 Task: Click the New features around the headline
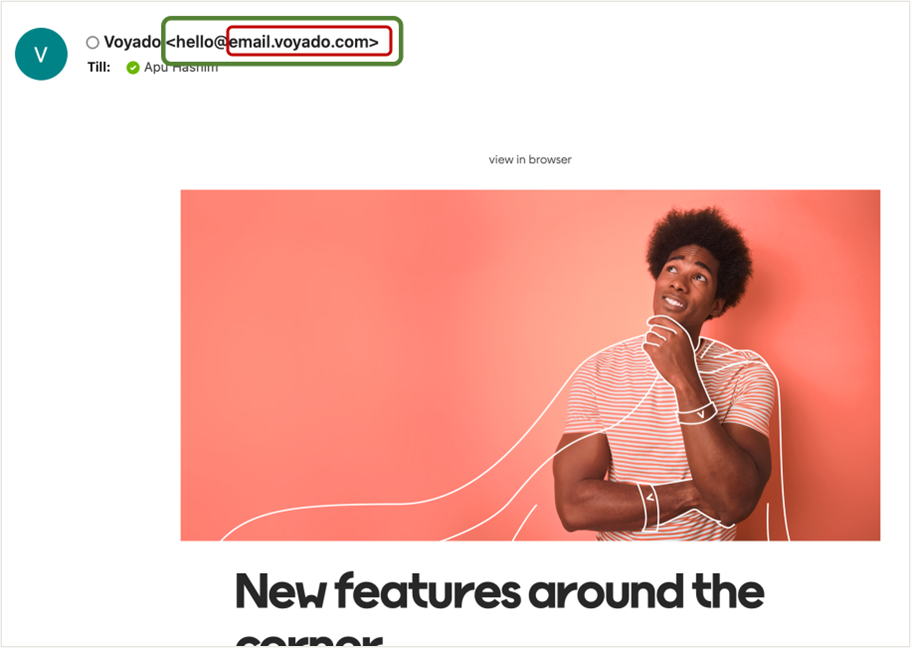[500, 592]
